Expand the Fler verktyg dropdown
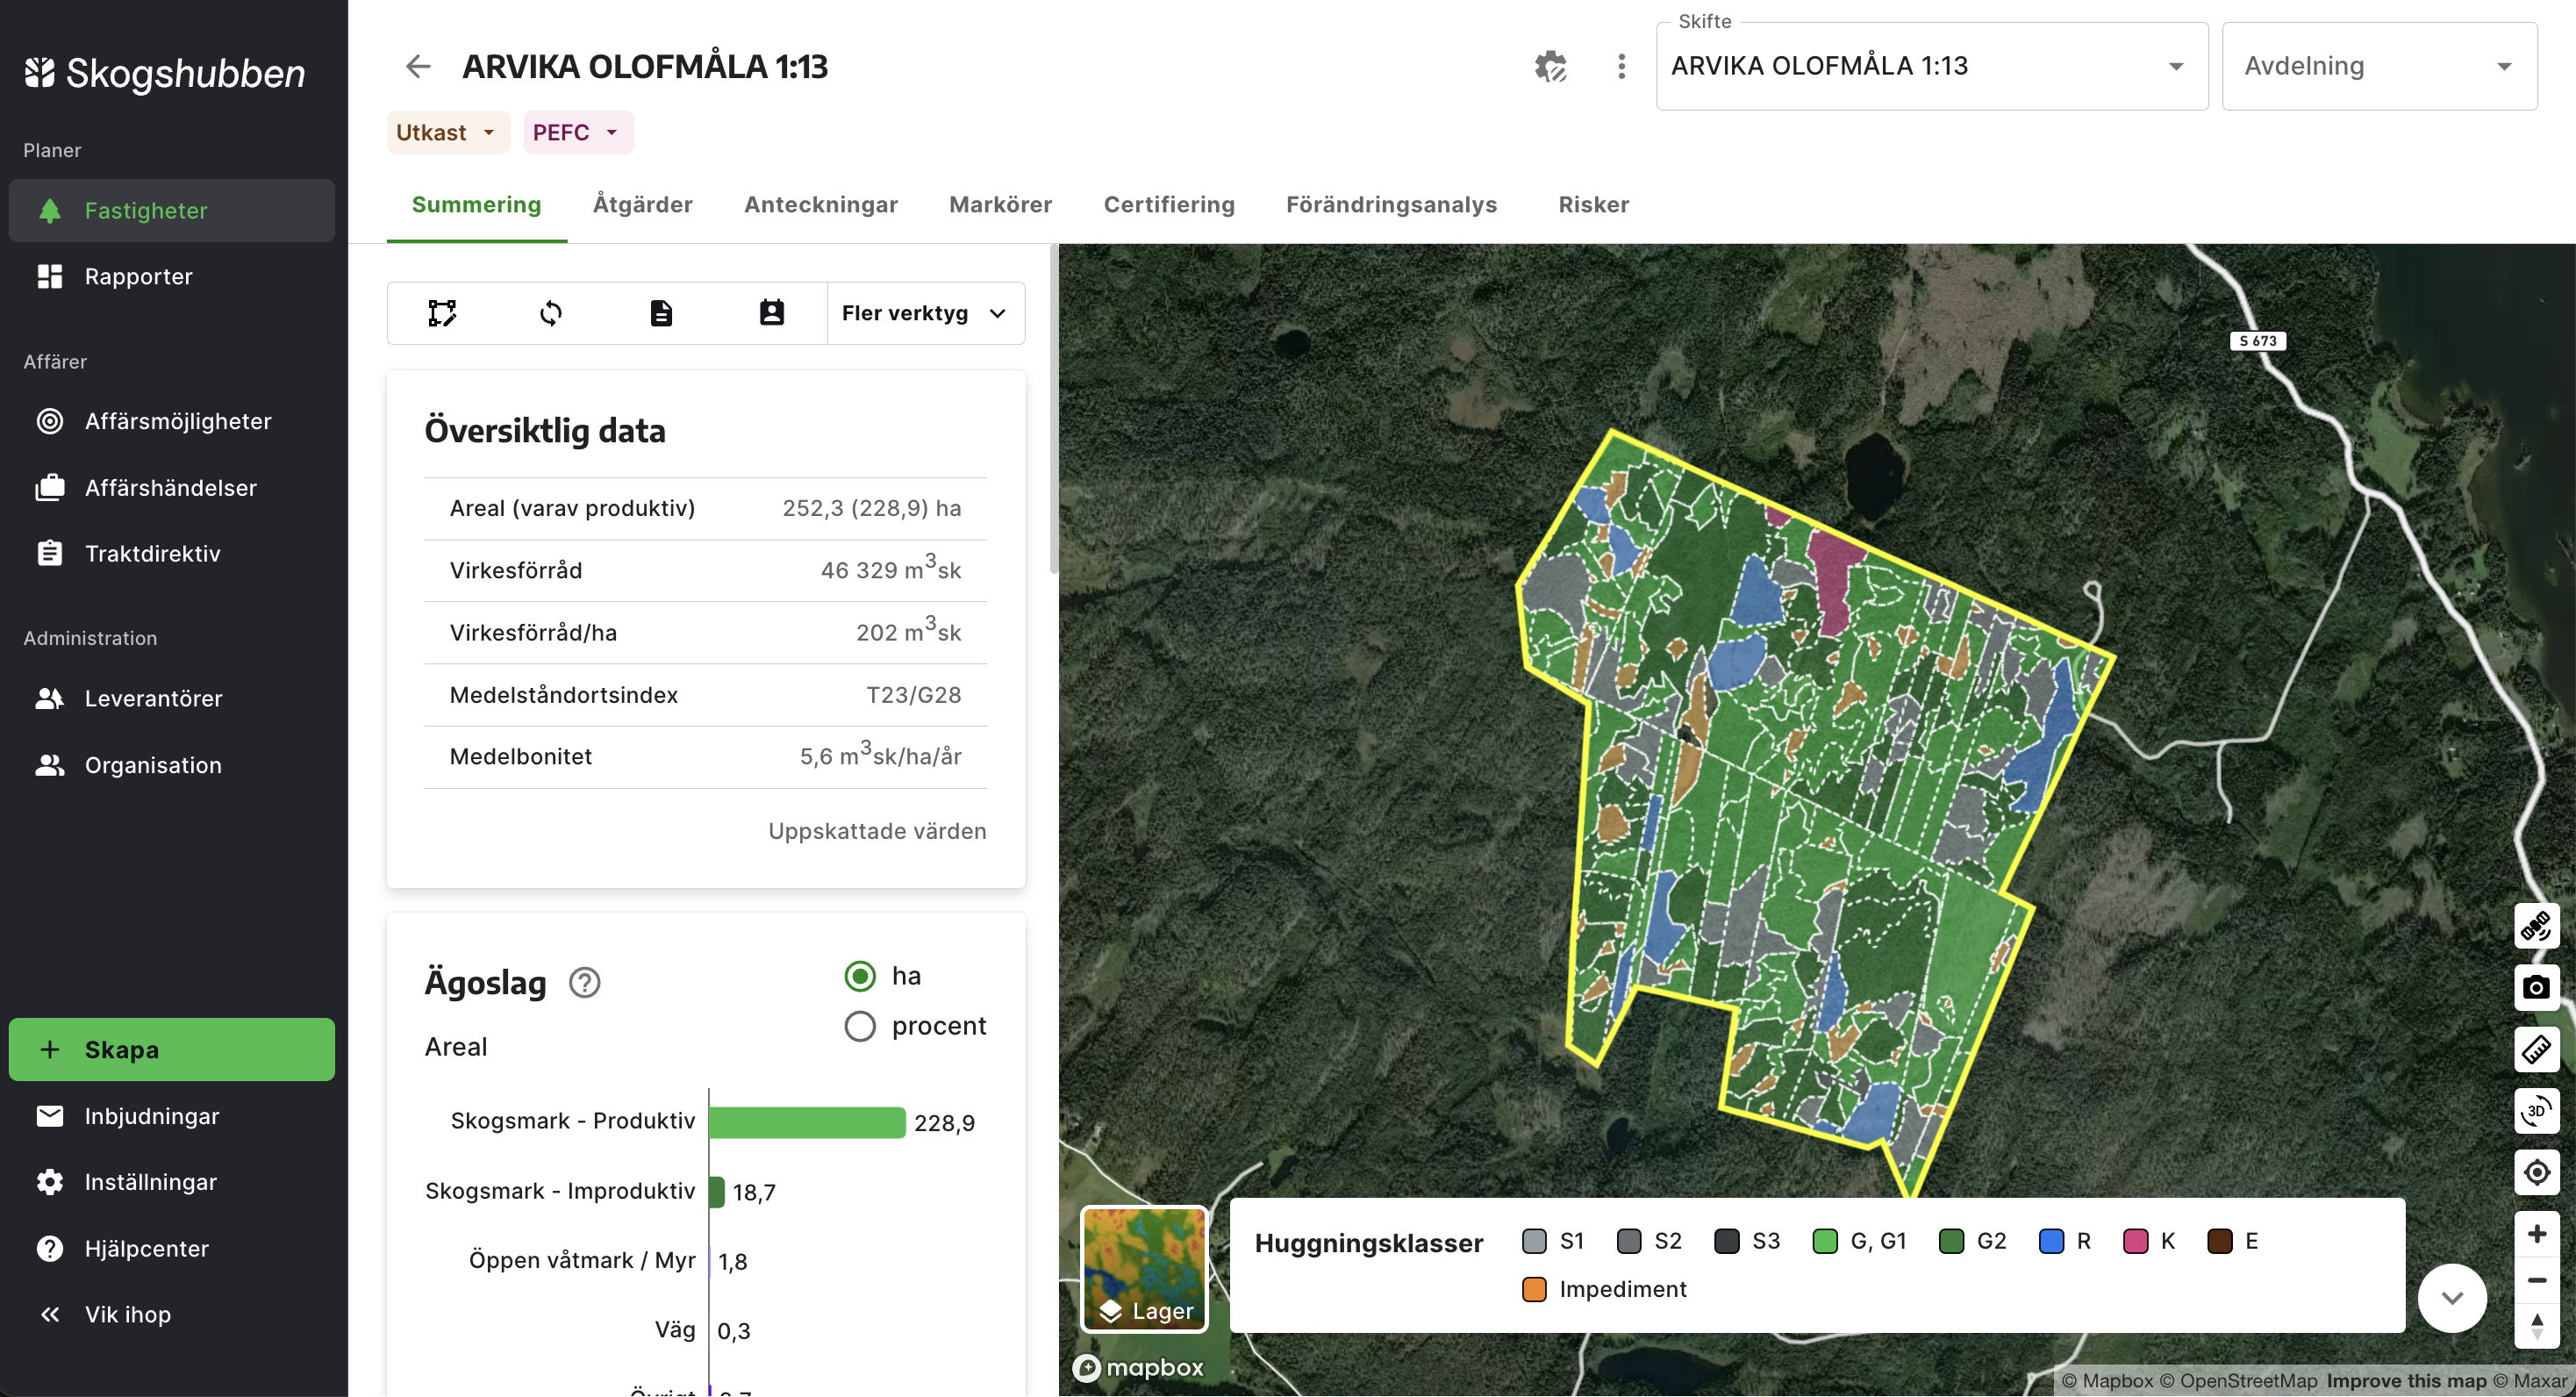Viewport: 2576px width, 1397px height. point(924,313)
